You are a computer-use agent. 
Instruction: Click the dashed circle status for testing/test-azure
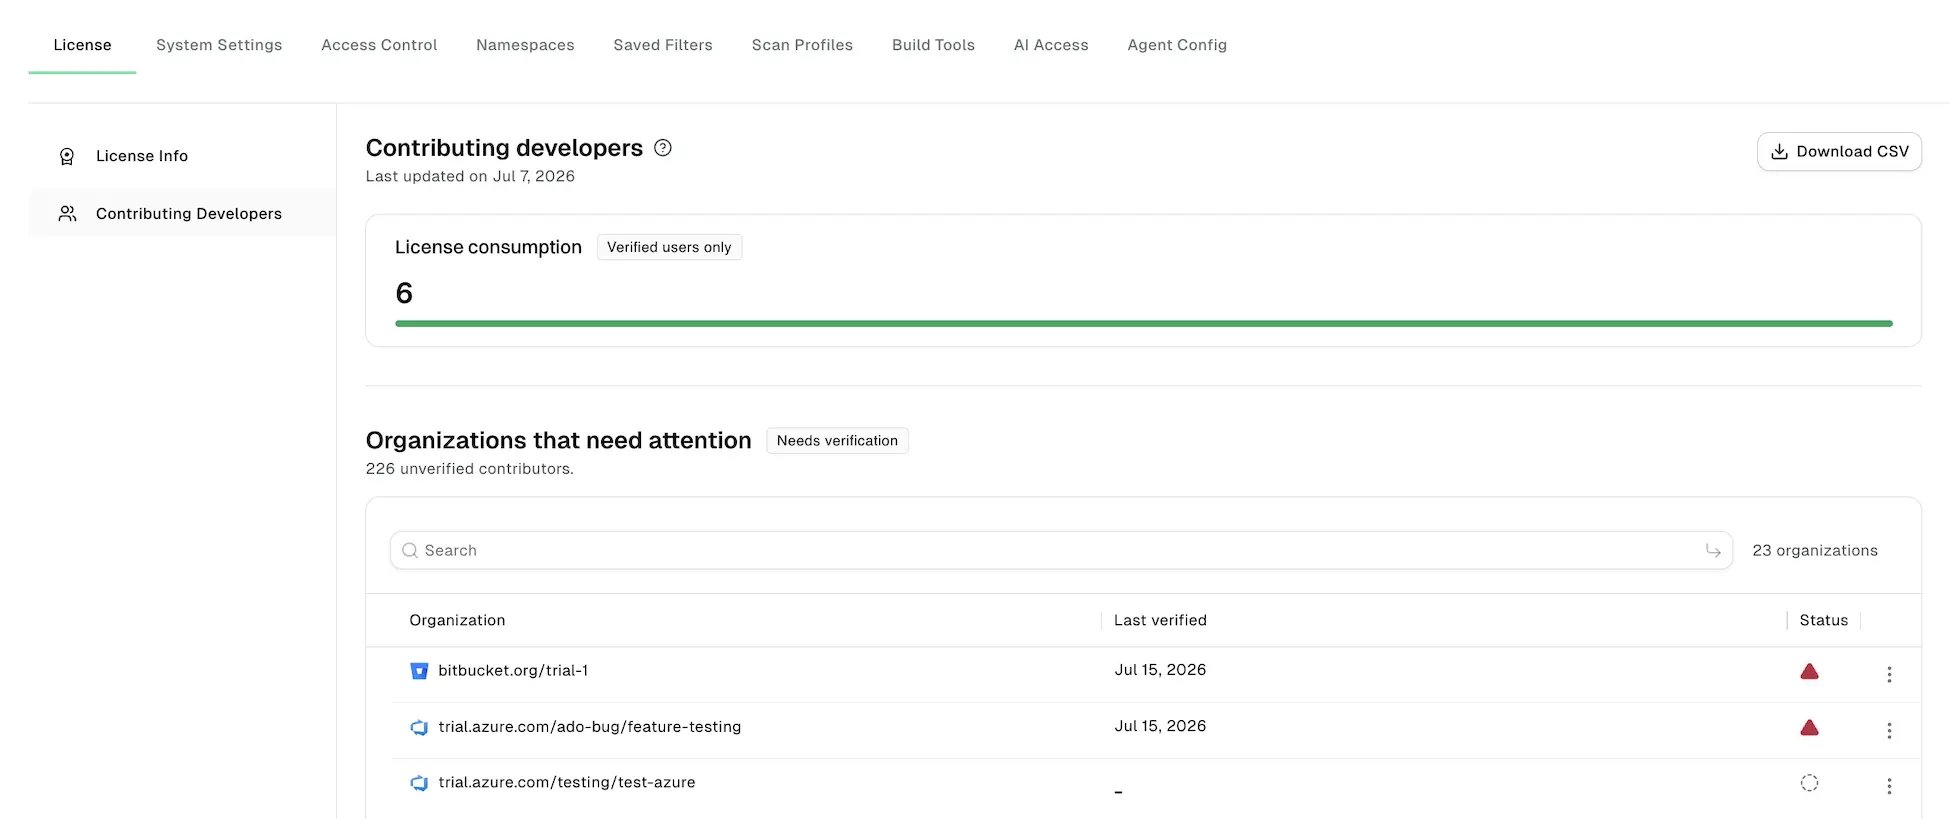pos(1809,783)
